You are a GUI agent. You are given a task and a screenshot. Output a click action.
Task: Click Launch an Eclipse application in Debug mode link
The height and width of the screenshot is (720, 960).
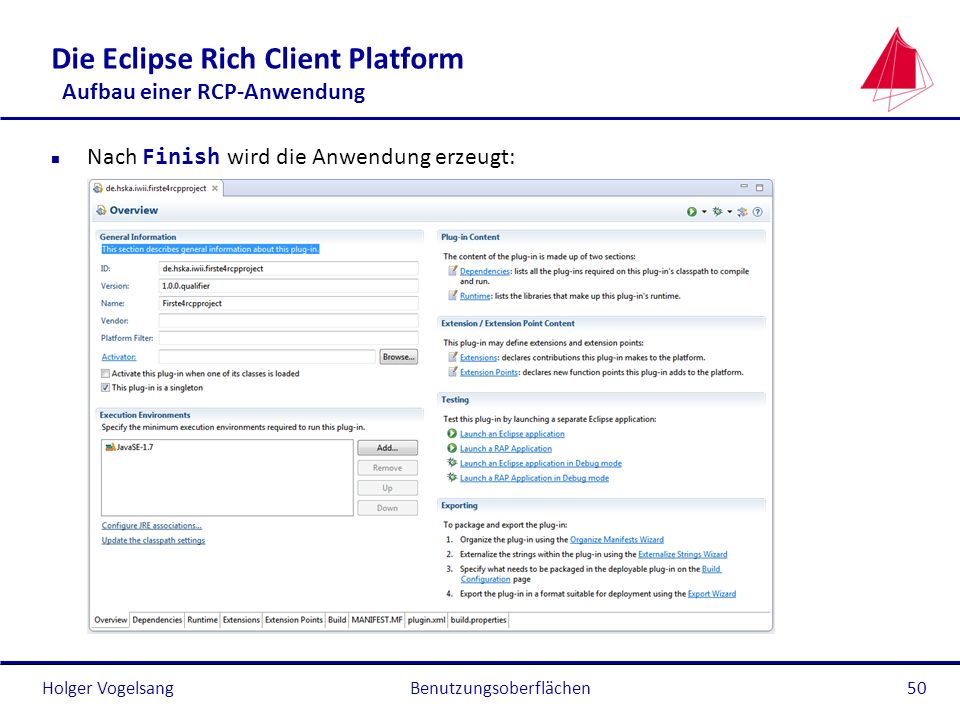[541, 463]
